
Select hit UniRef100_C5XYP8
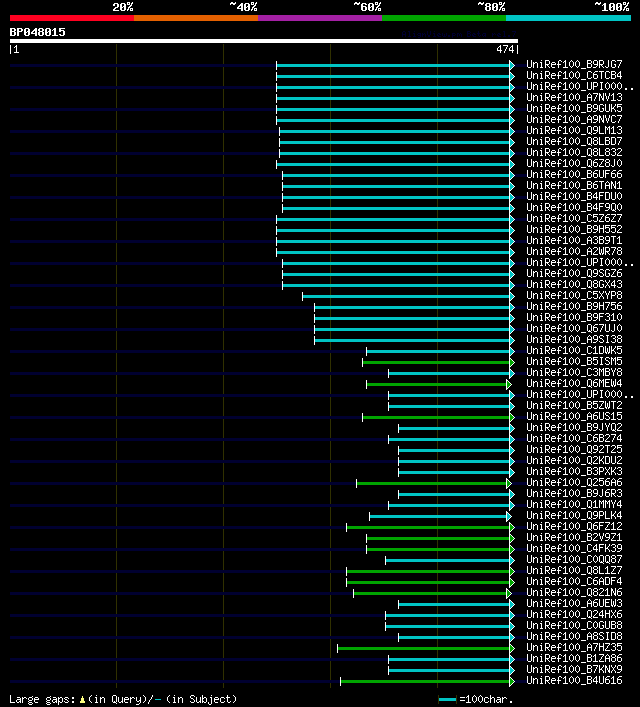point(574,295)
